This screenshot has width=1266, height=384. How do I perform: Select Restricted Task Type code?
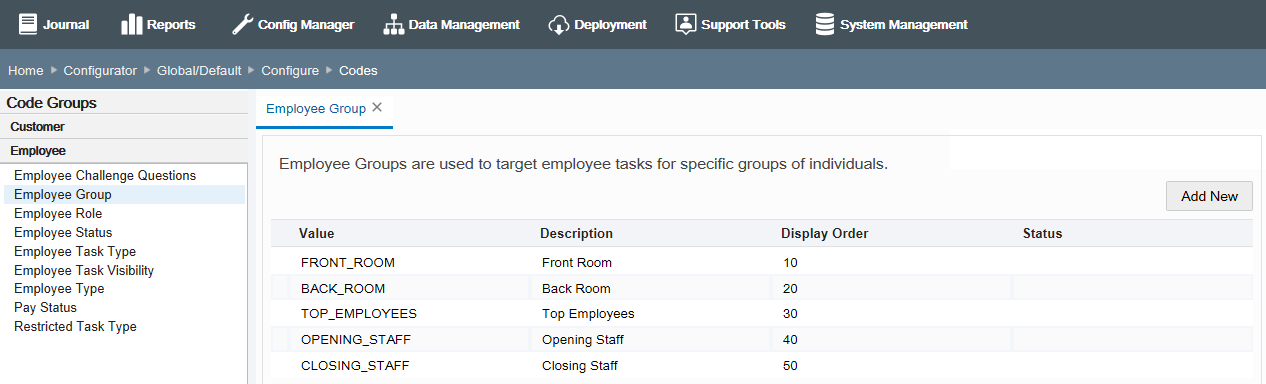[75, 326]
